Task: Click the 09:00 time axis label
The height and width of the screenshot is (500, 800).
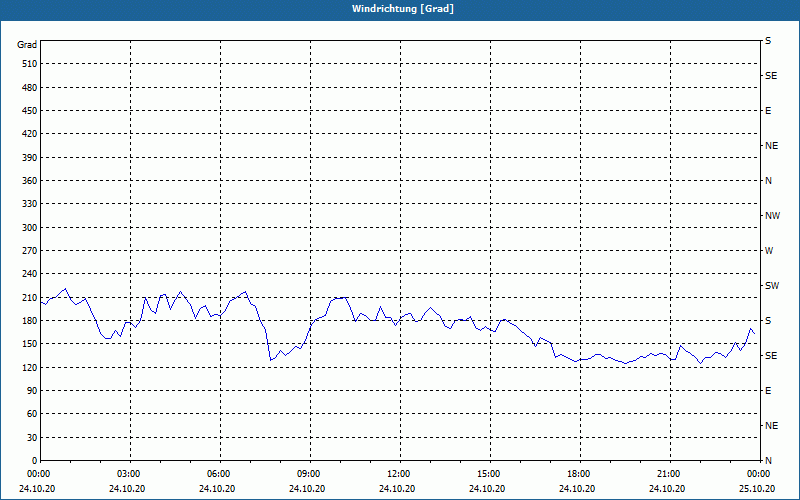Action: pyautogui.click(x=310, y=474)
